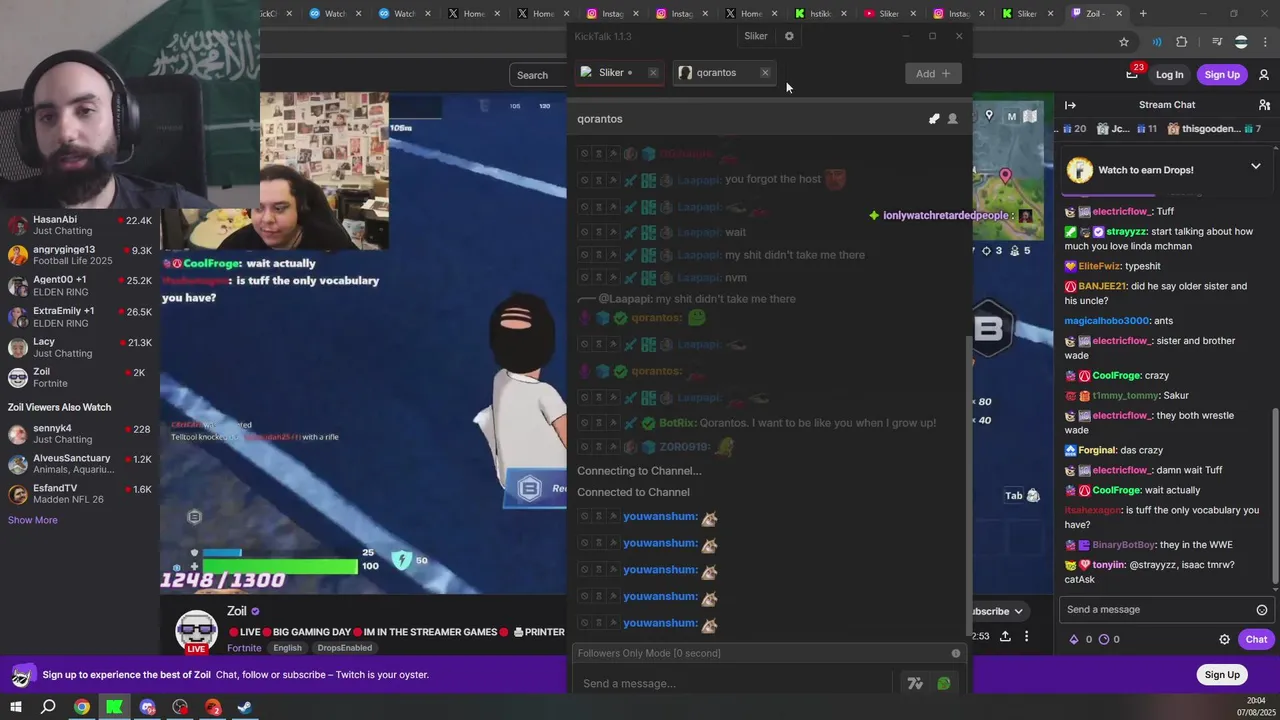Image resolution: width=1280 pixels, height=720 pixels.
Task: Bookmark this page with the star icon
Action: tap(1124, 42)
